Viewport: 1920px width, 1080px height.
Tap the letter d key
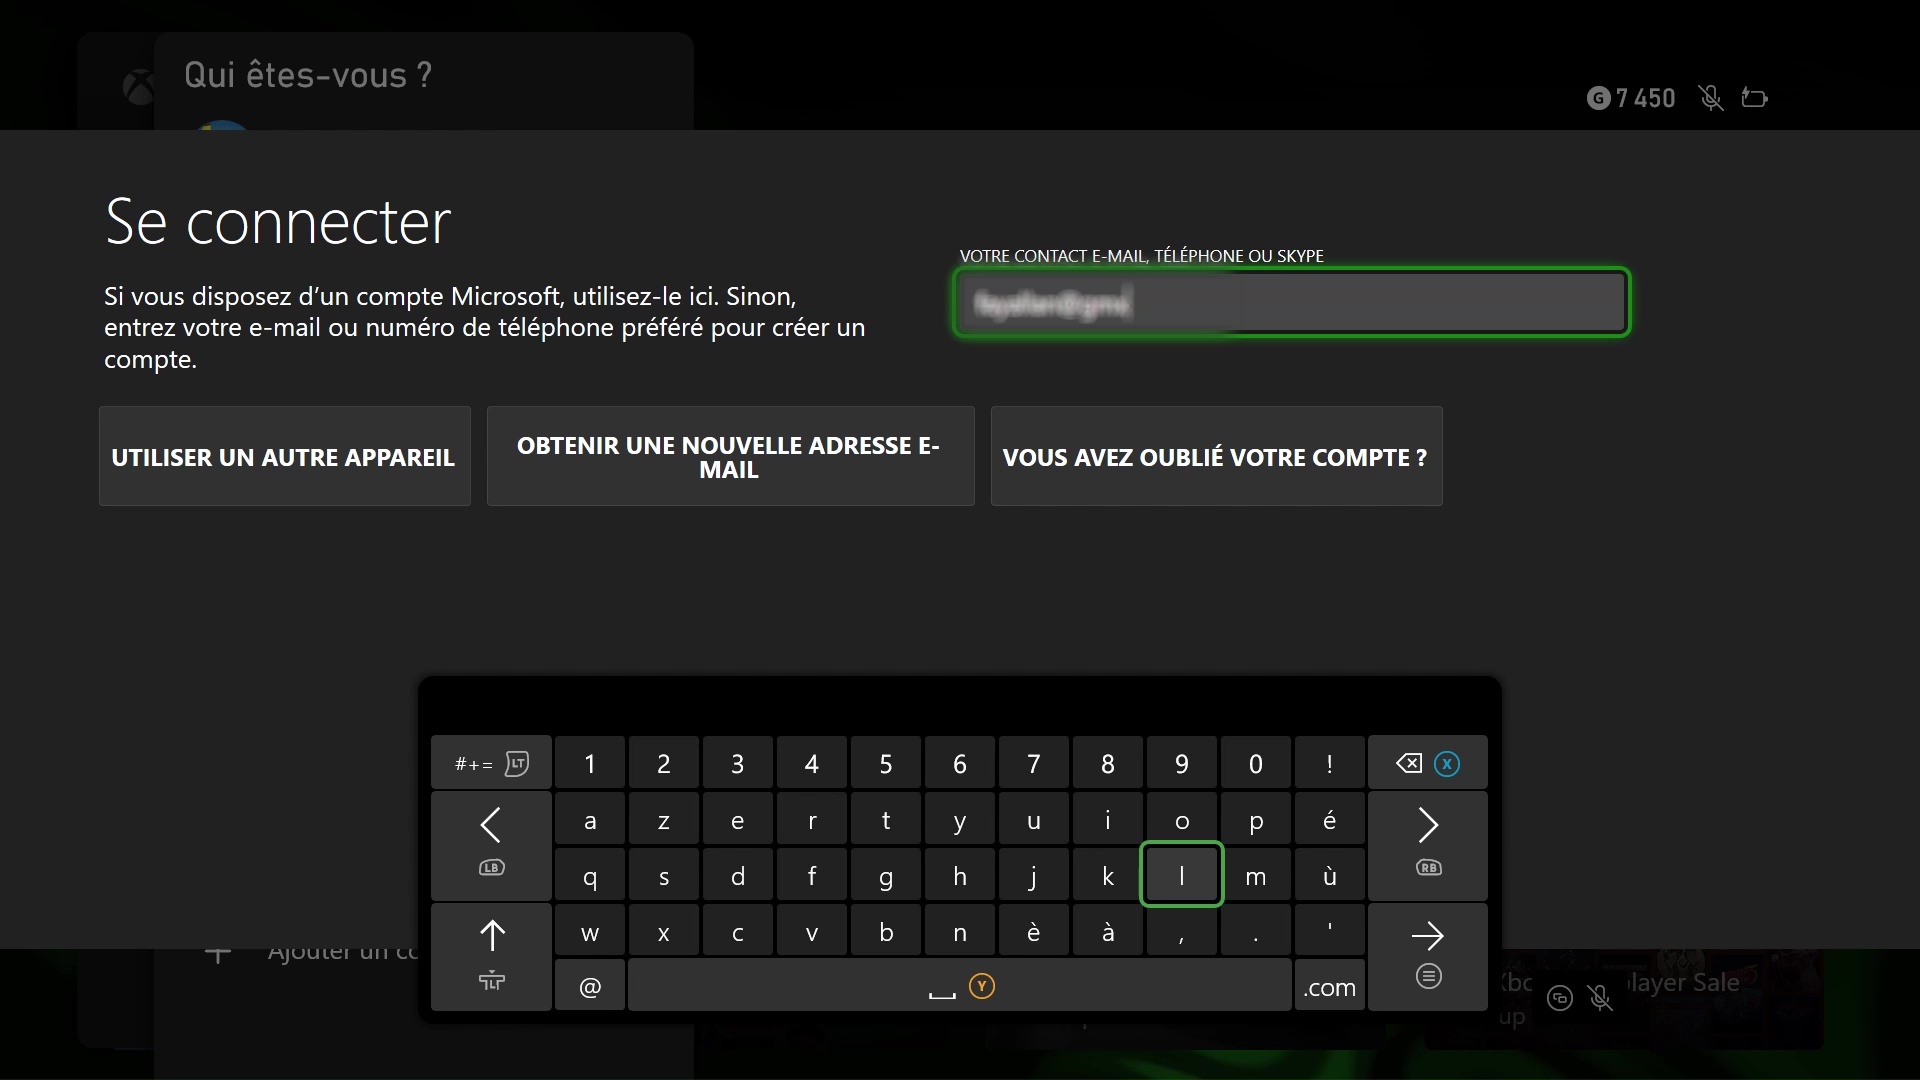click(x=738, y=876)
